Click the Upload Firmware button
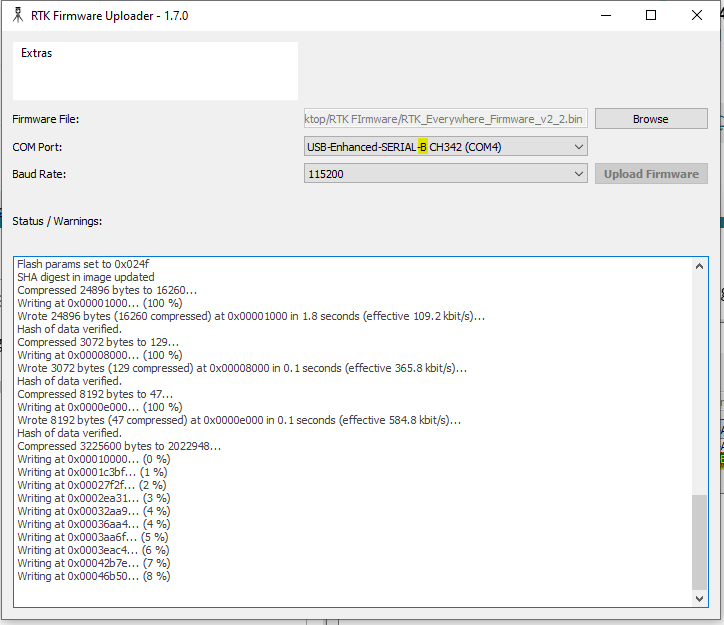724x625 pixels. 651,174
